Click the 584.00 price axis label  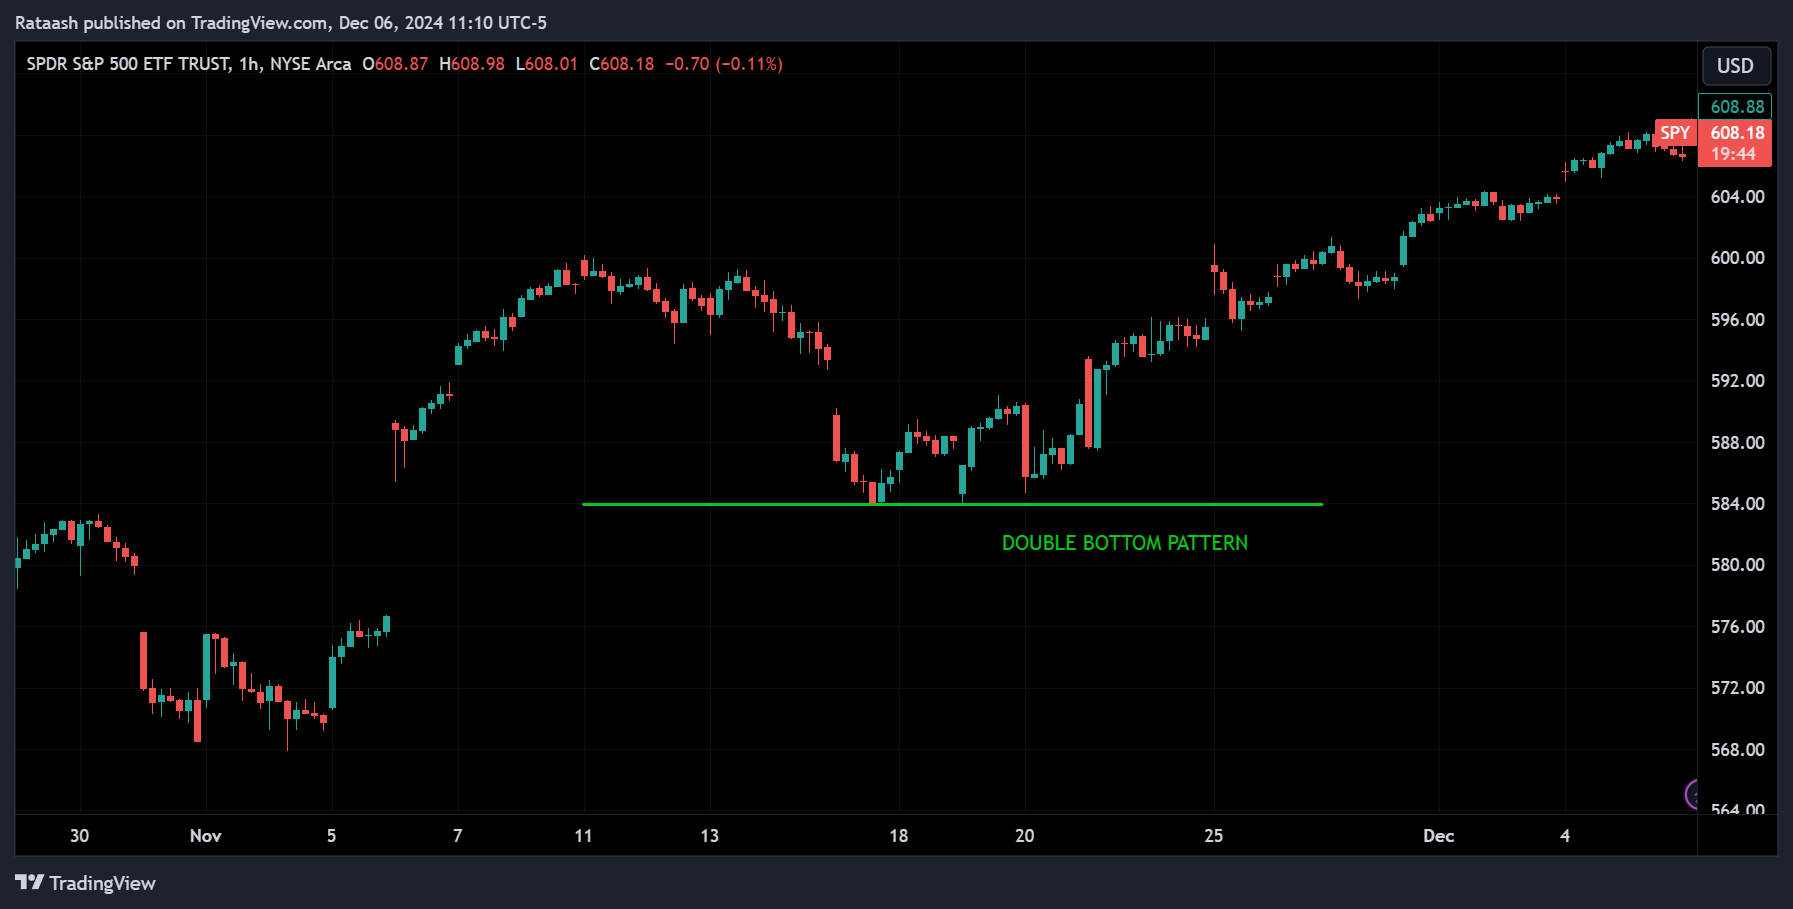1737,504
